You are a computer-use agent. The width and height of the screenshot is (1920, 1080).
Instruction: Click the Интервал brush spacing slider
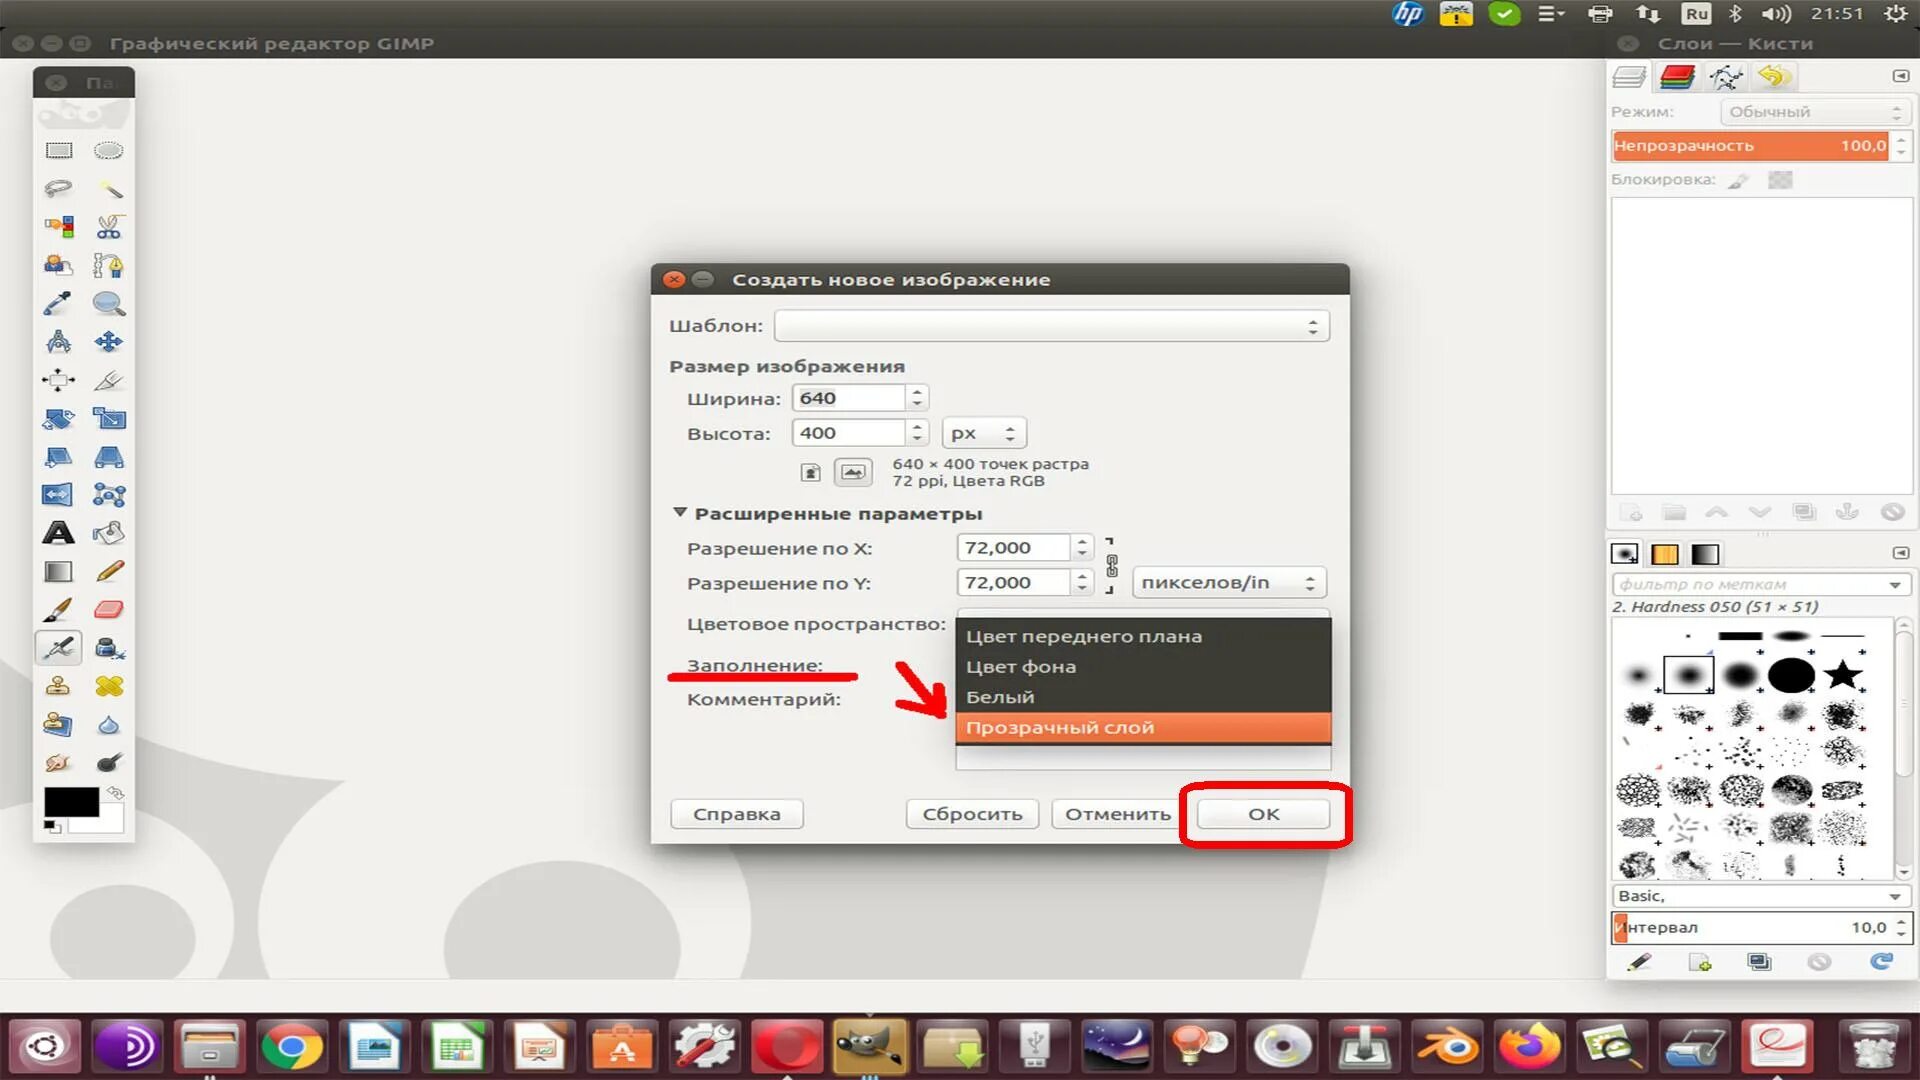click(1750, 928)
